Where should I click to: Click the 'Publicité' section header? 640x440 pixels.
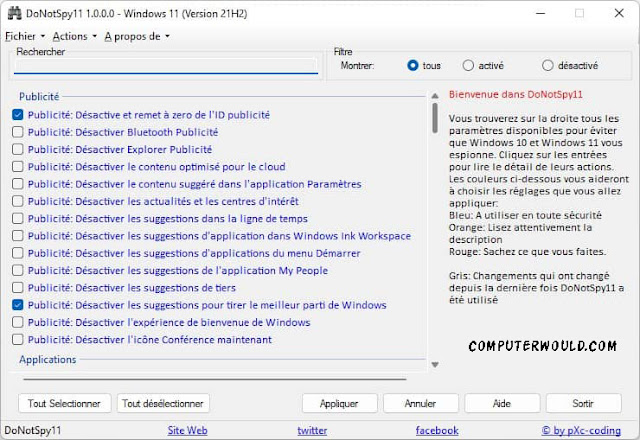point(39,97)
